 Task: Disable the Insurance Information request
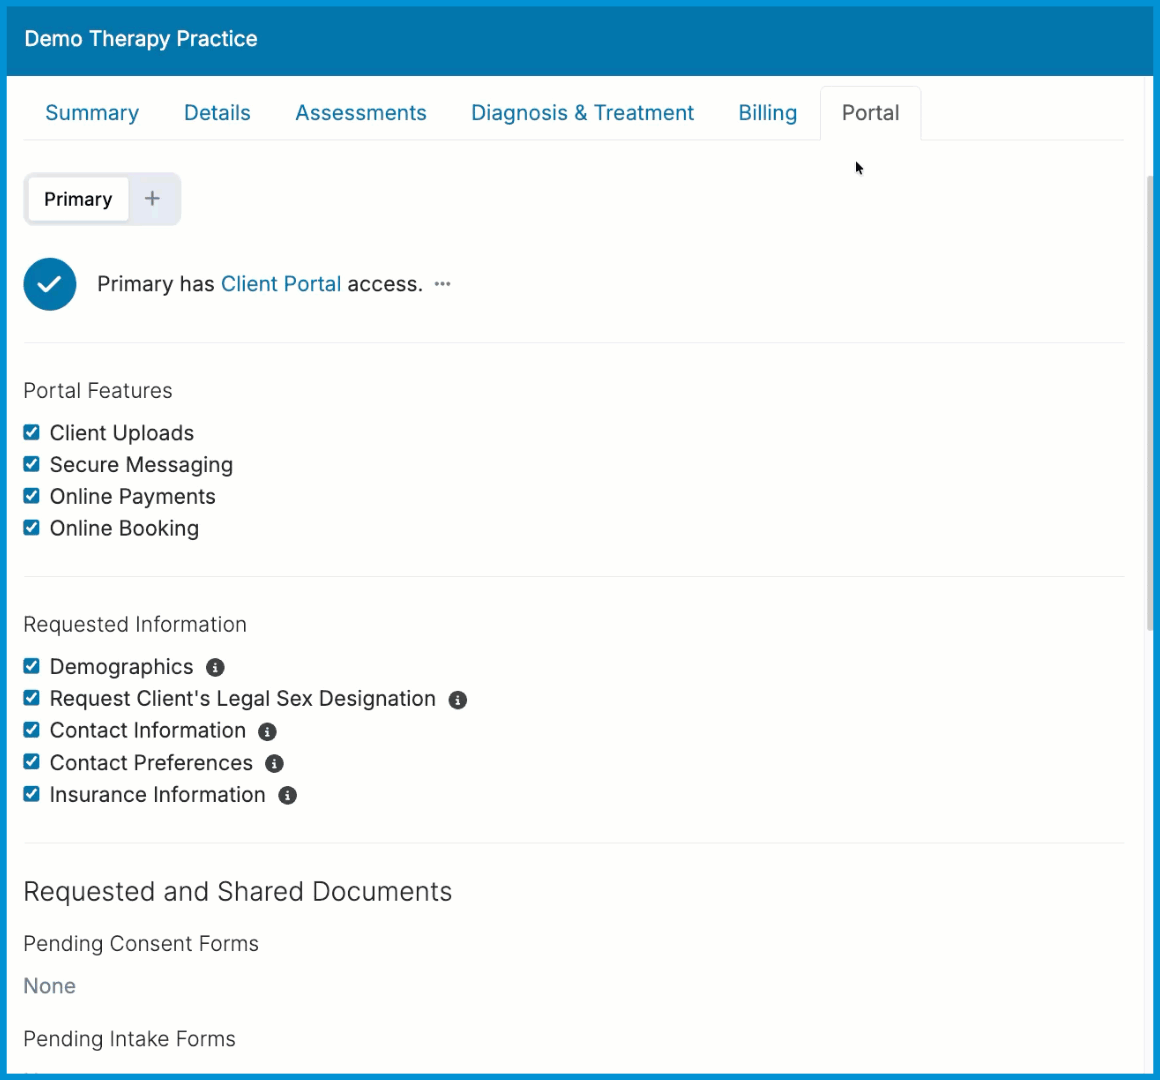[30, 794]
